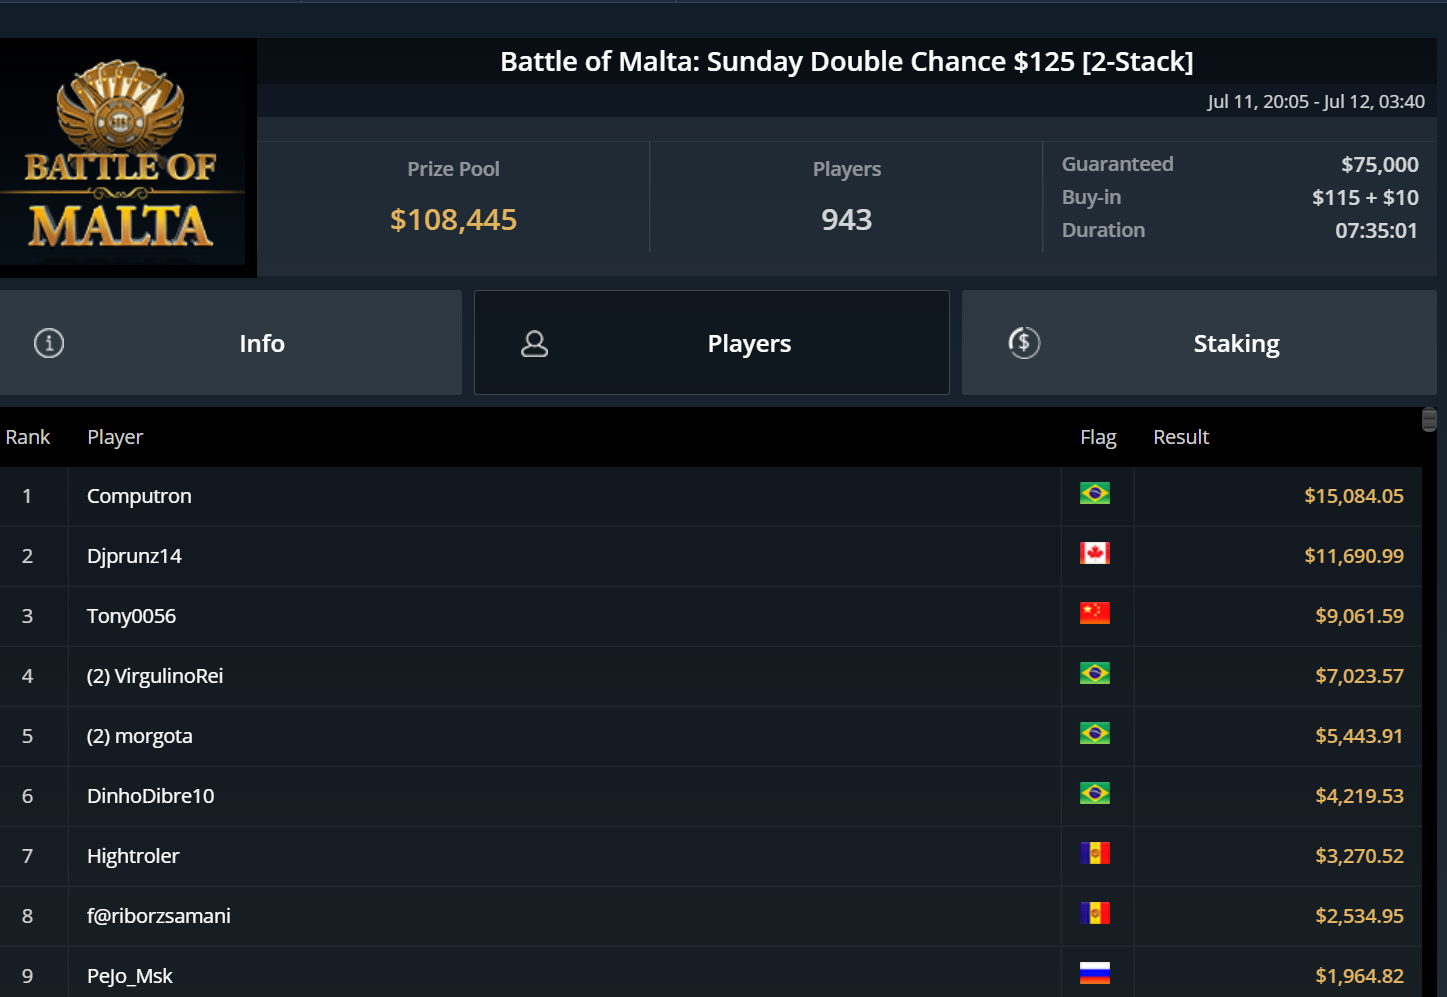Screen dimensions: 1447x997
Task: Click the Staking dollar icon
Action: [1024, 343]
